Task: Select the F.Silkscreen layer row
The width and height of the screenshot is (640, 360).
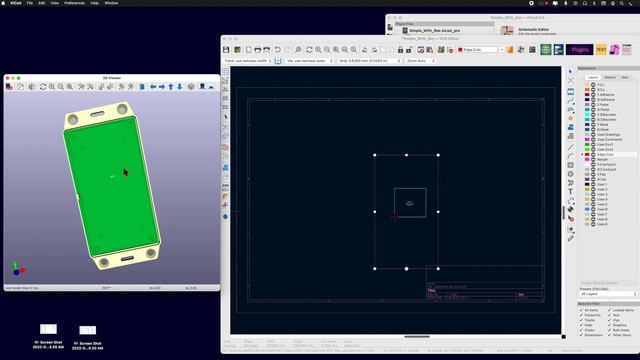Action: (x=610, y=115)
